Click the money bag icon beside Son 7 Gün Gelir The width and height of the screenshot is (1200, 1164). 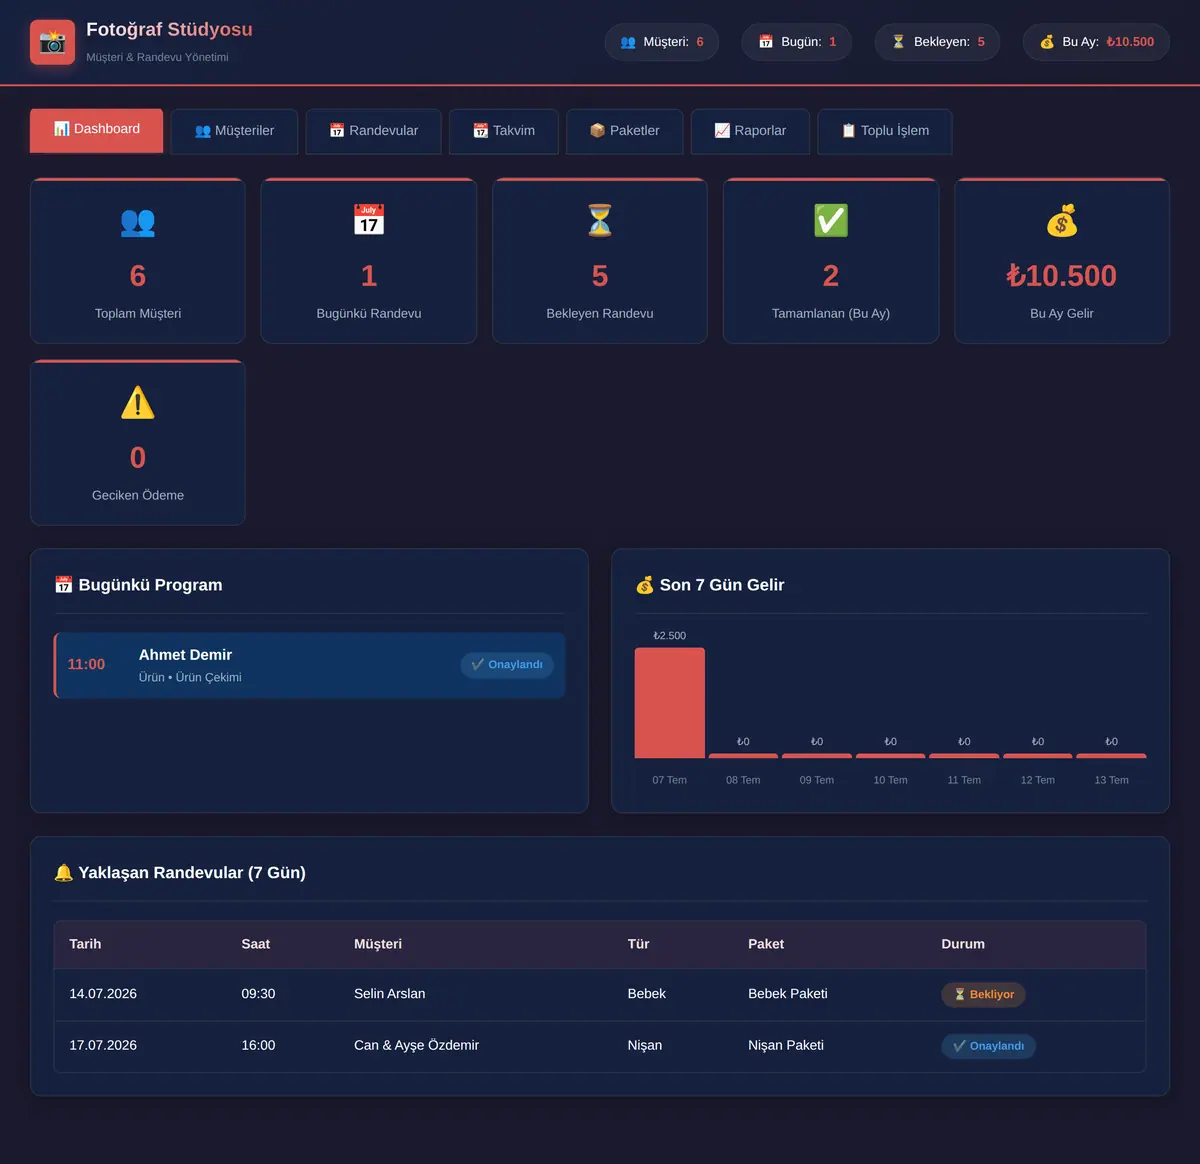645,585
